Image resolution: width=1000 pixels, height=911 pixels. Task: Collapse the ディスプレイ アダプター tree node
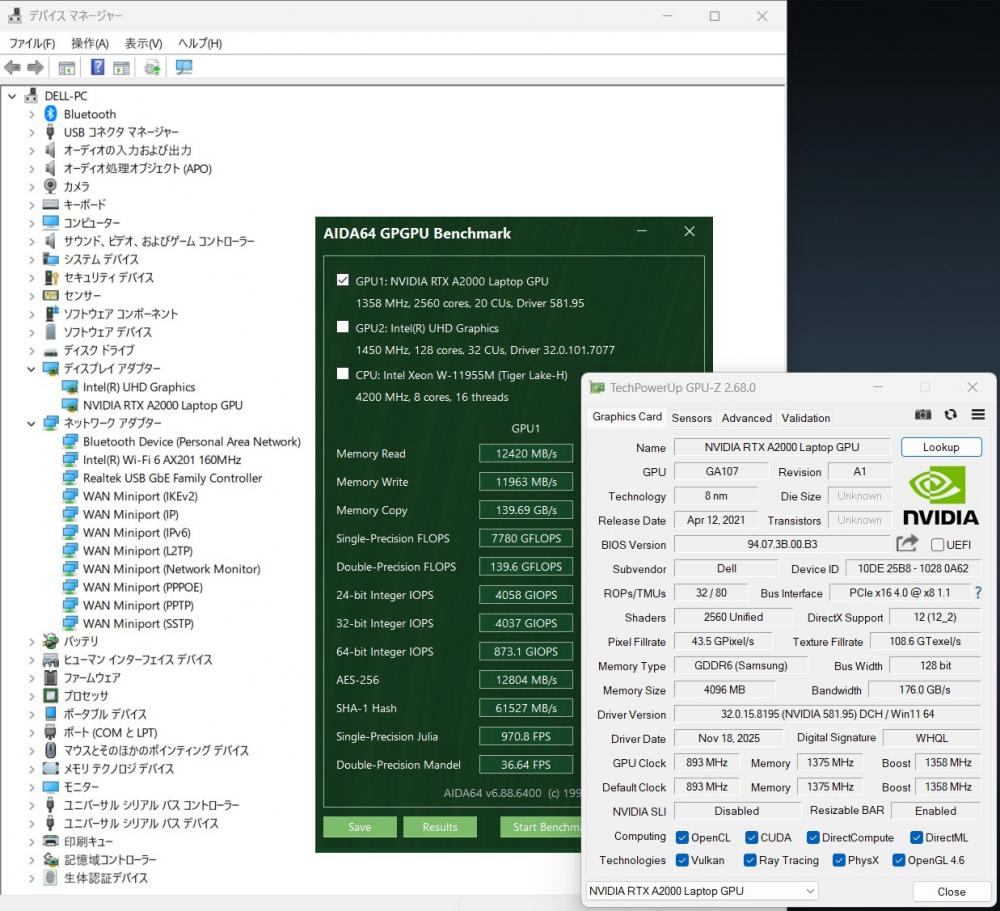point(31,369)
